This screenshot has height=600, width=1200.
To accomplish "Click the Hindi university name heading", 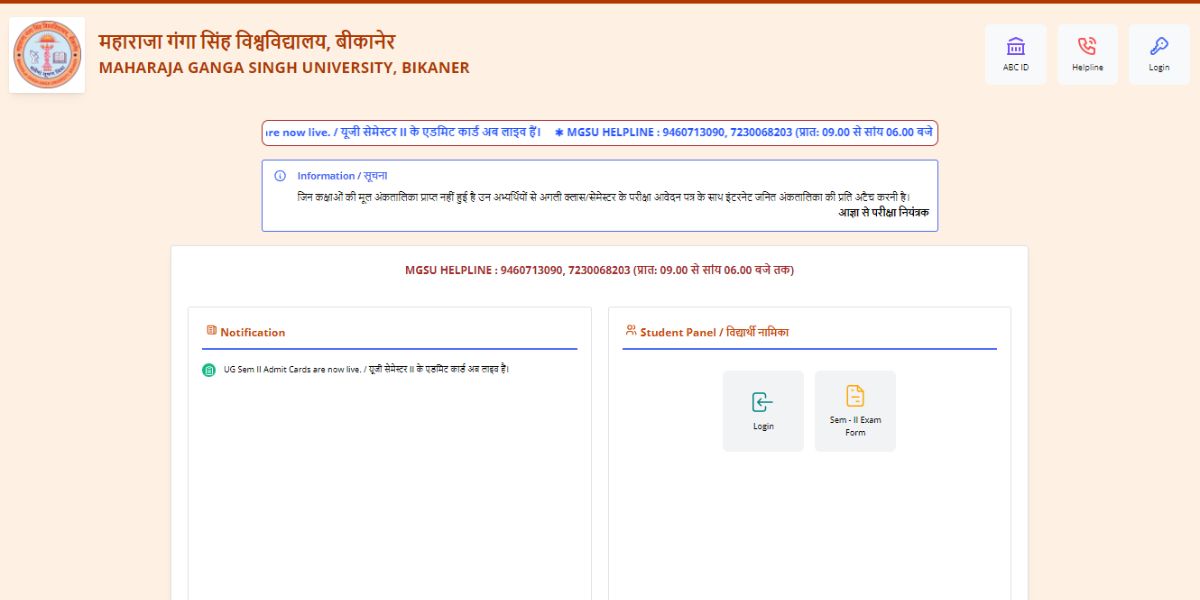I will click(247, 42).
